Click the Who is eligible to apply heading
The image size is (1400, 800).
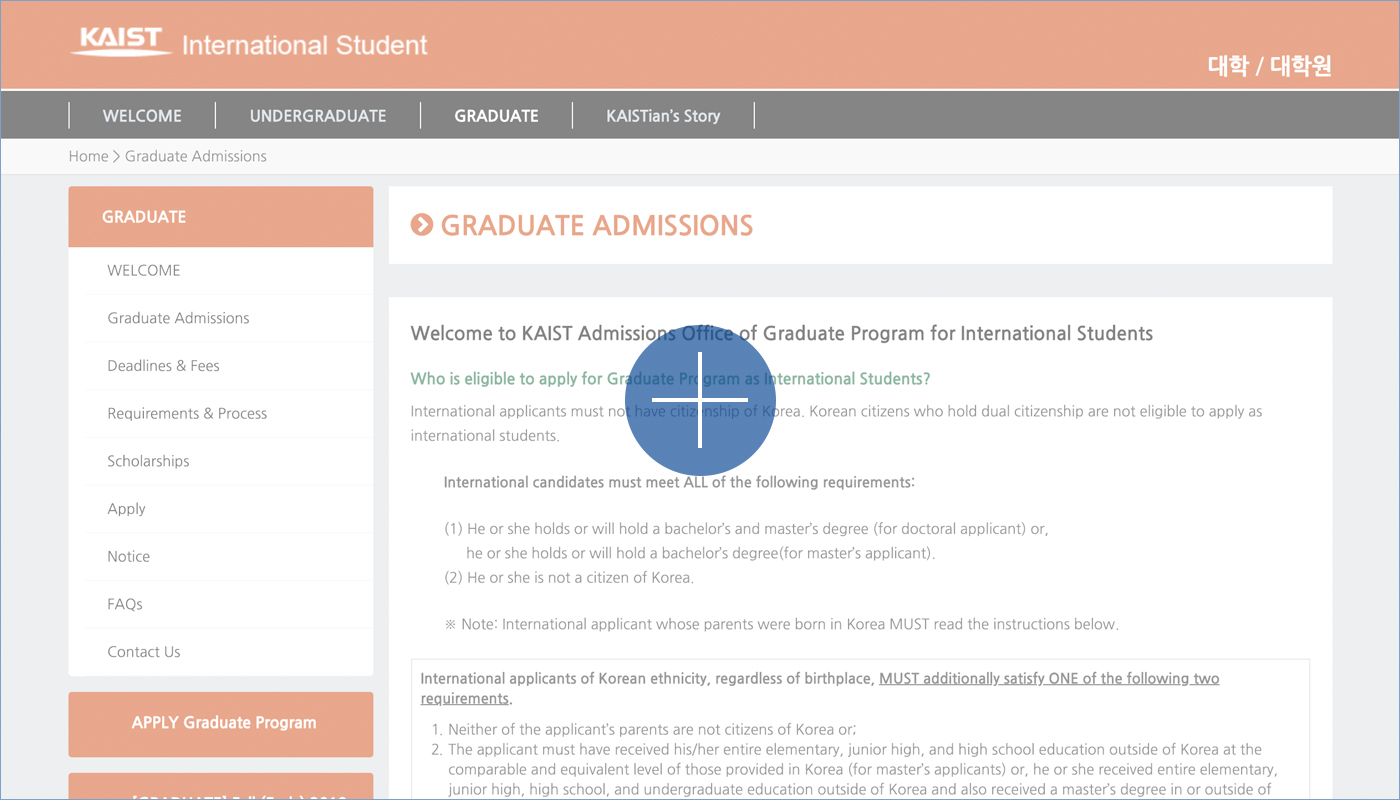(x=670, y=379)
